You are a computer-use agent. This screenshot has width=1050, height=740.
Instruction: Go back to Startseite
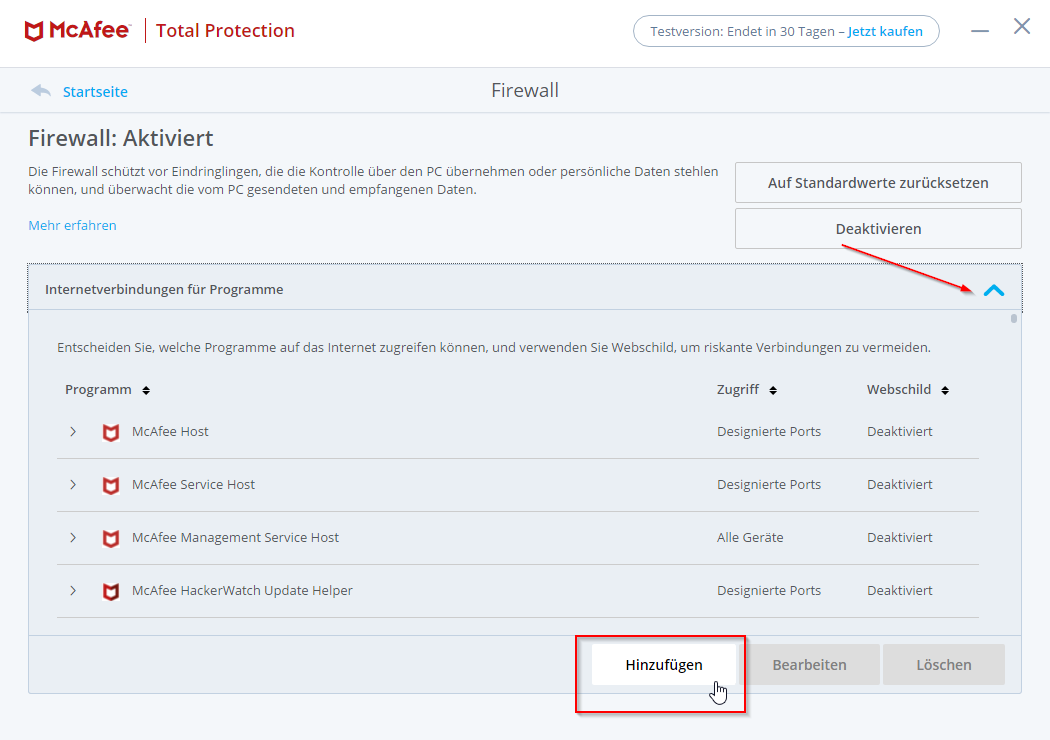(95, 92)
